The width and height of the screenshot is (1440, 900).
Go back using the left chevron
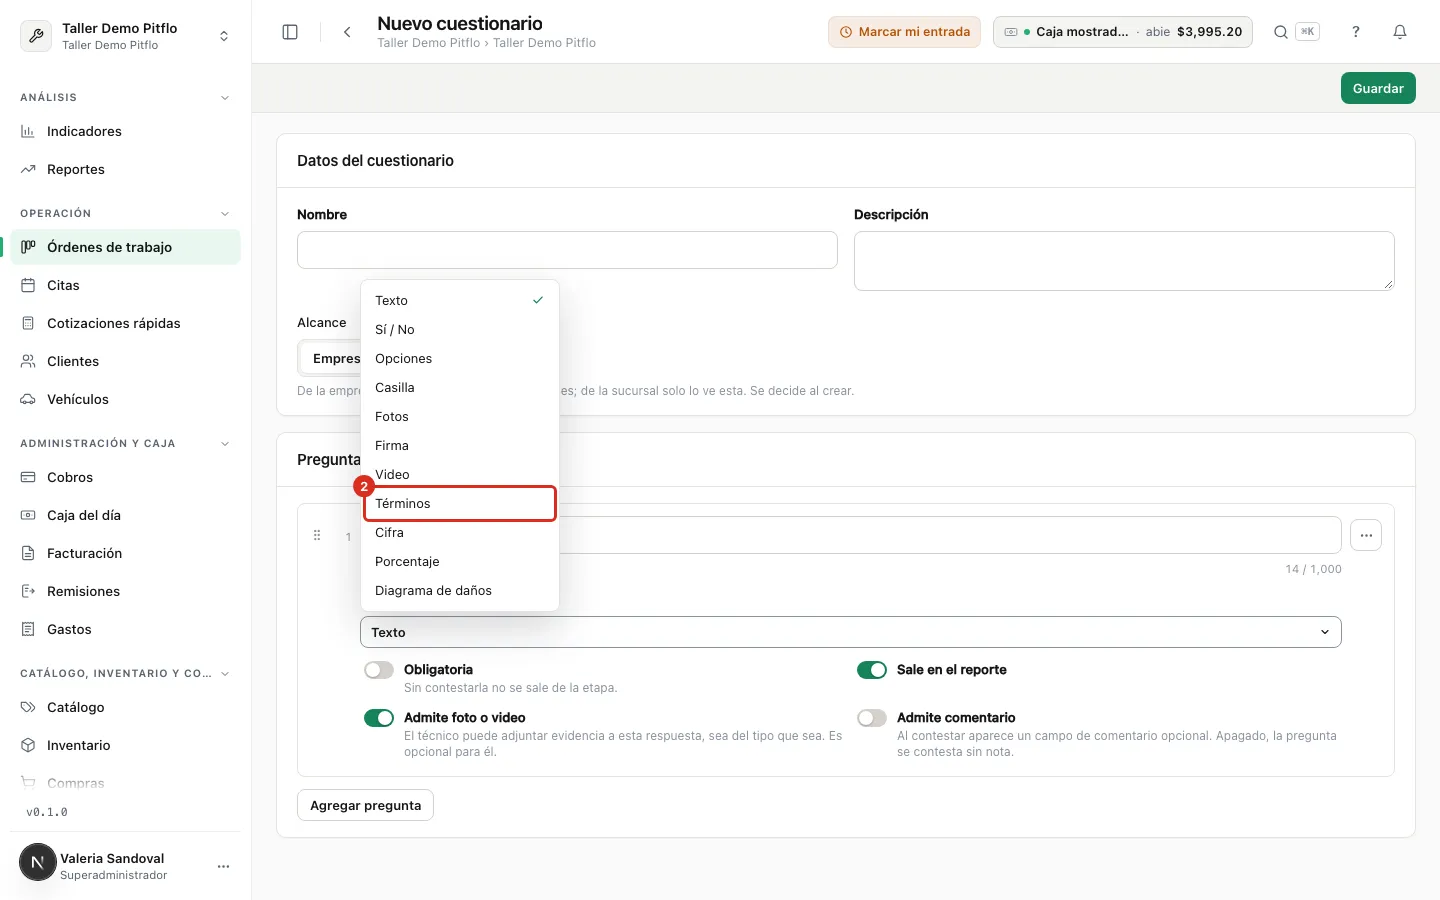347,32
